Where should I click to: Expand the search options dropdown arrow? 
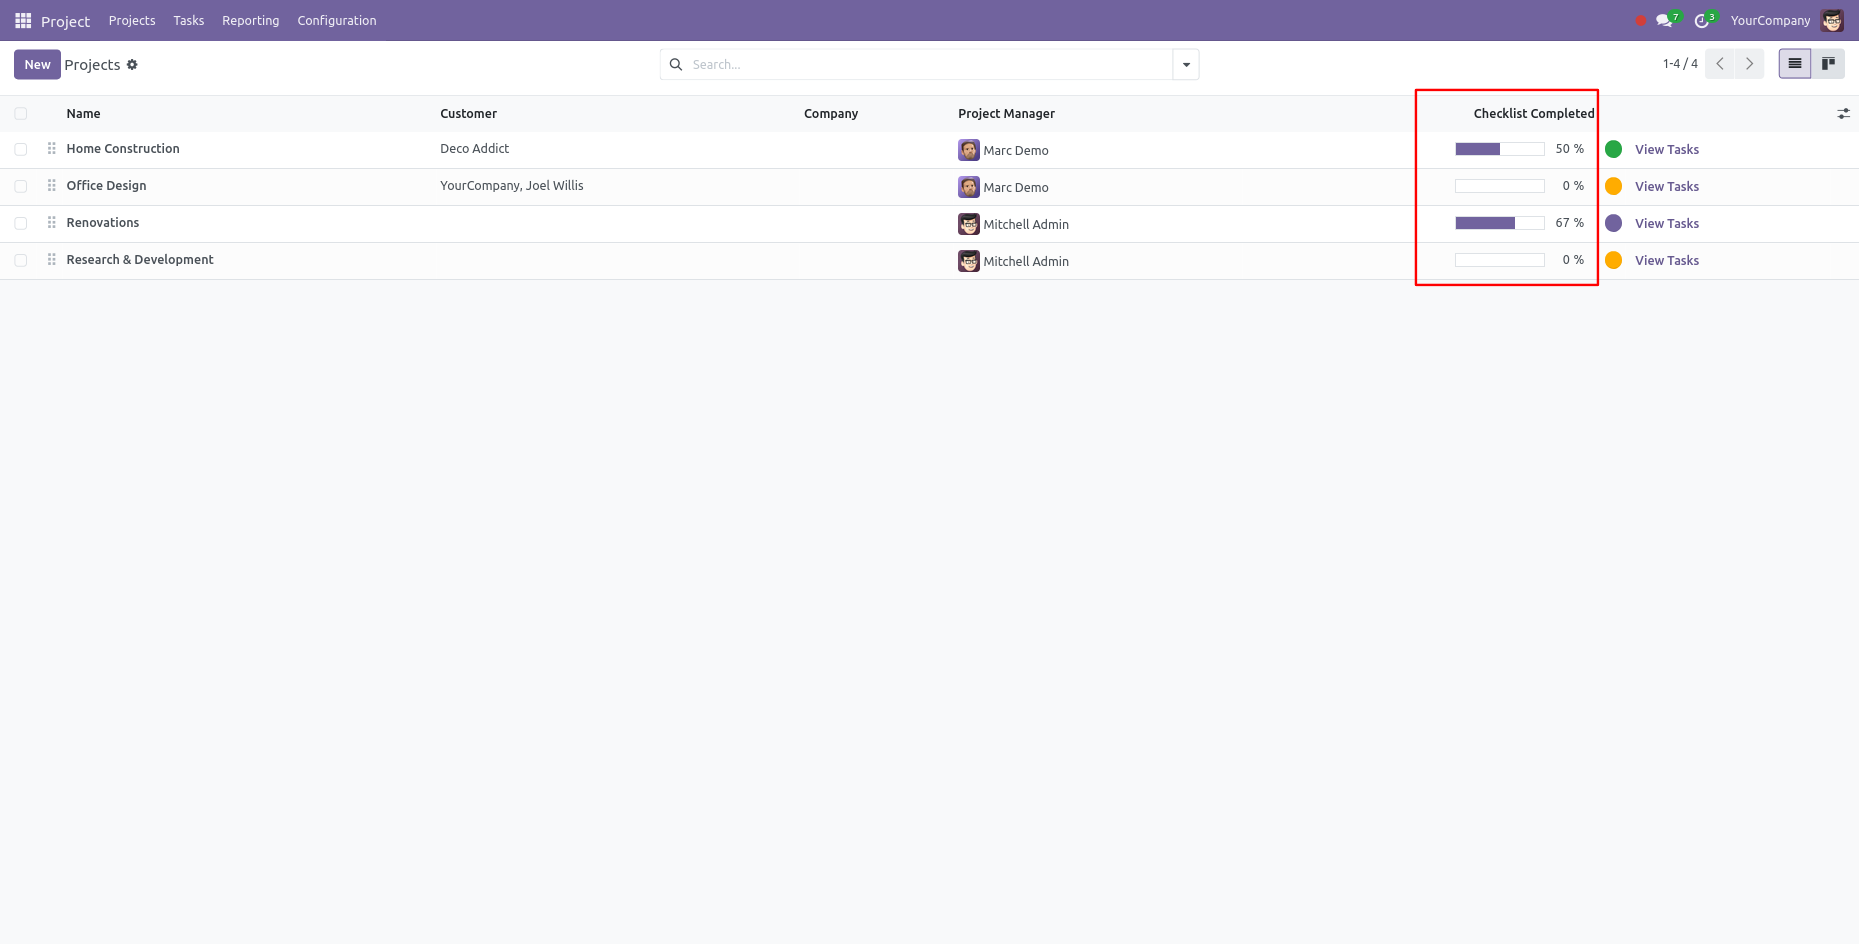coord(1186,64)
